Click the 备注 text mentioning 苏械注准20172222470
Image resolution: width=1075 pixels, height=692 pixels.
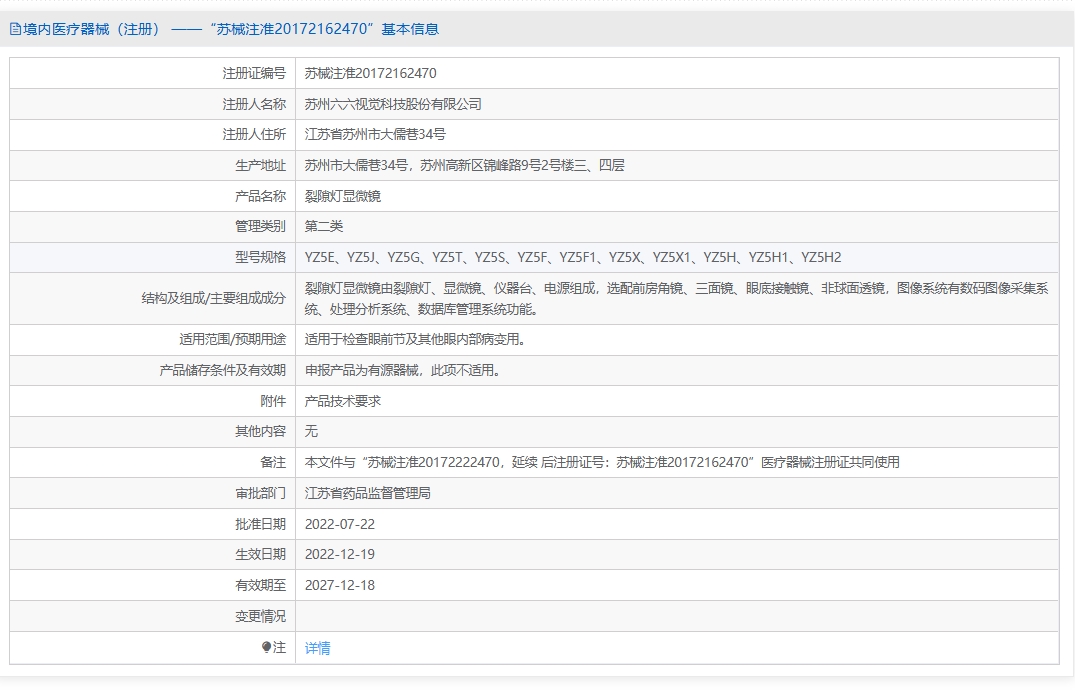tap(602, 462)
